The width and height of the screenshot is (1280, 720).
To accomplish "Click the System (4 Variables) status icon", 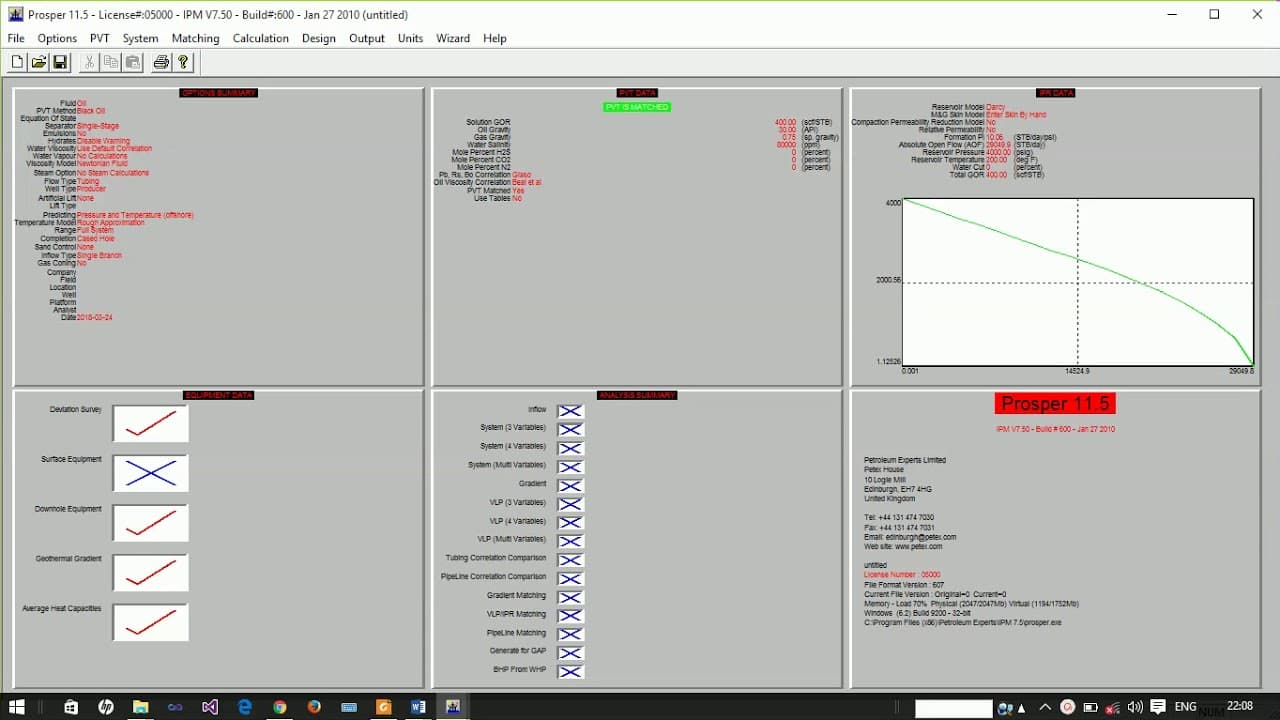I will [570, 448].
